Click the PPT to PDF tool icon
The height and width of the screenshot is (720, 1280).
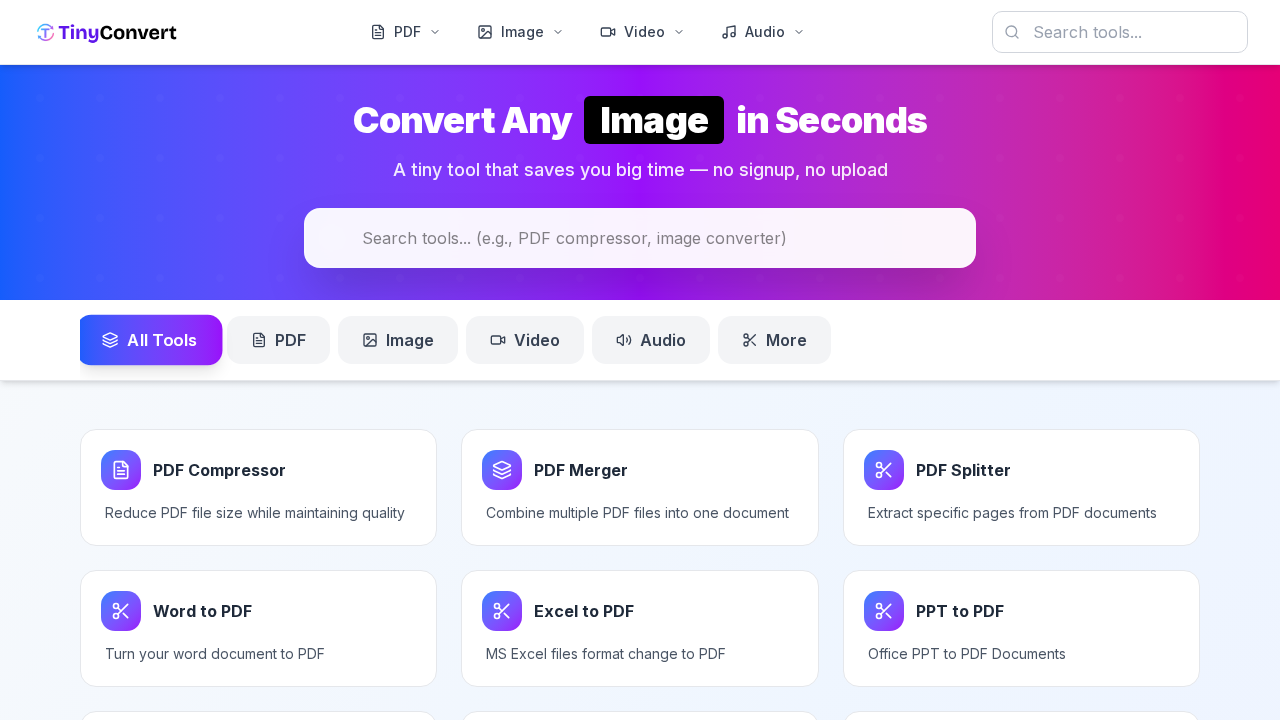(x=883, y=611)
